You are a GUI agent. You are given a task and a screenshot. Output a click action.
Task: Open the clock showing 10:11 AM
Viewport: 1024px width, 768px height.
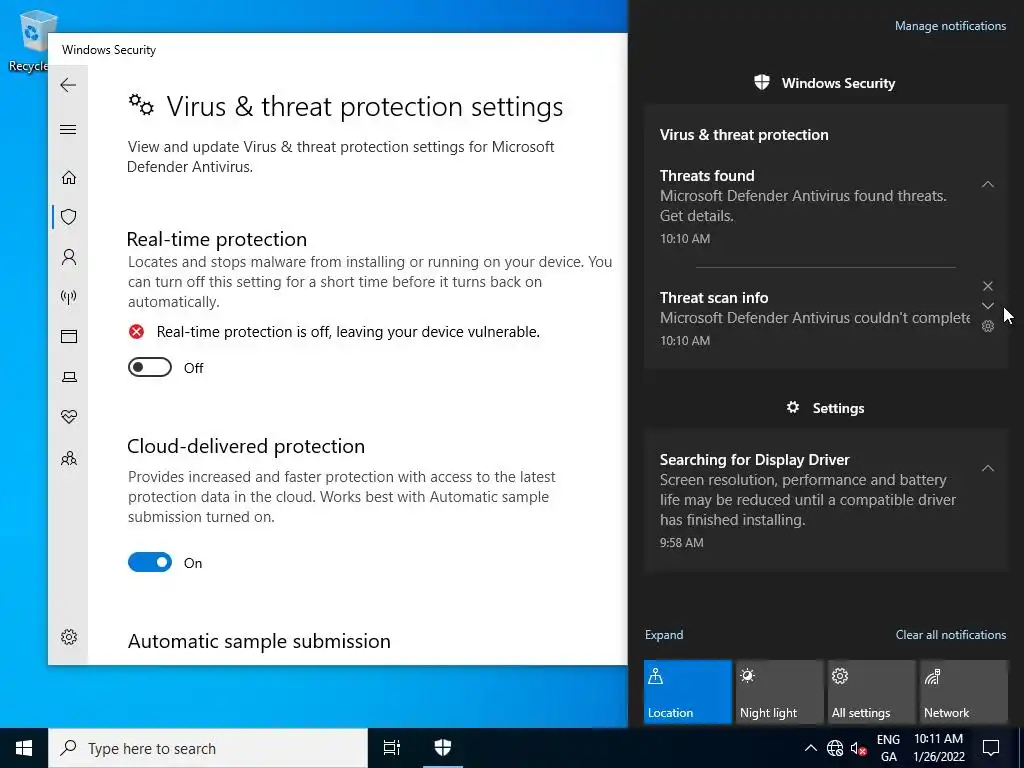point(938,748)
